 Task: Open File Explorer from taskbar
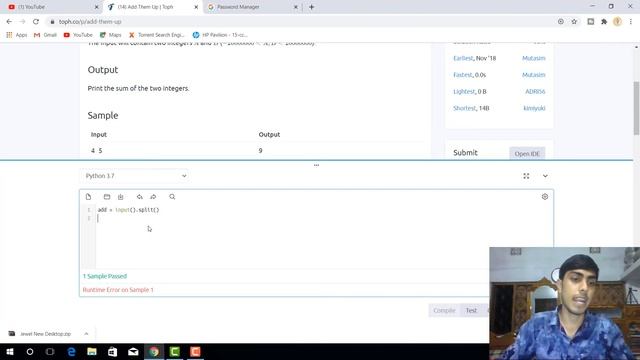tap(92, 352)
